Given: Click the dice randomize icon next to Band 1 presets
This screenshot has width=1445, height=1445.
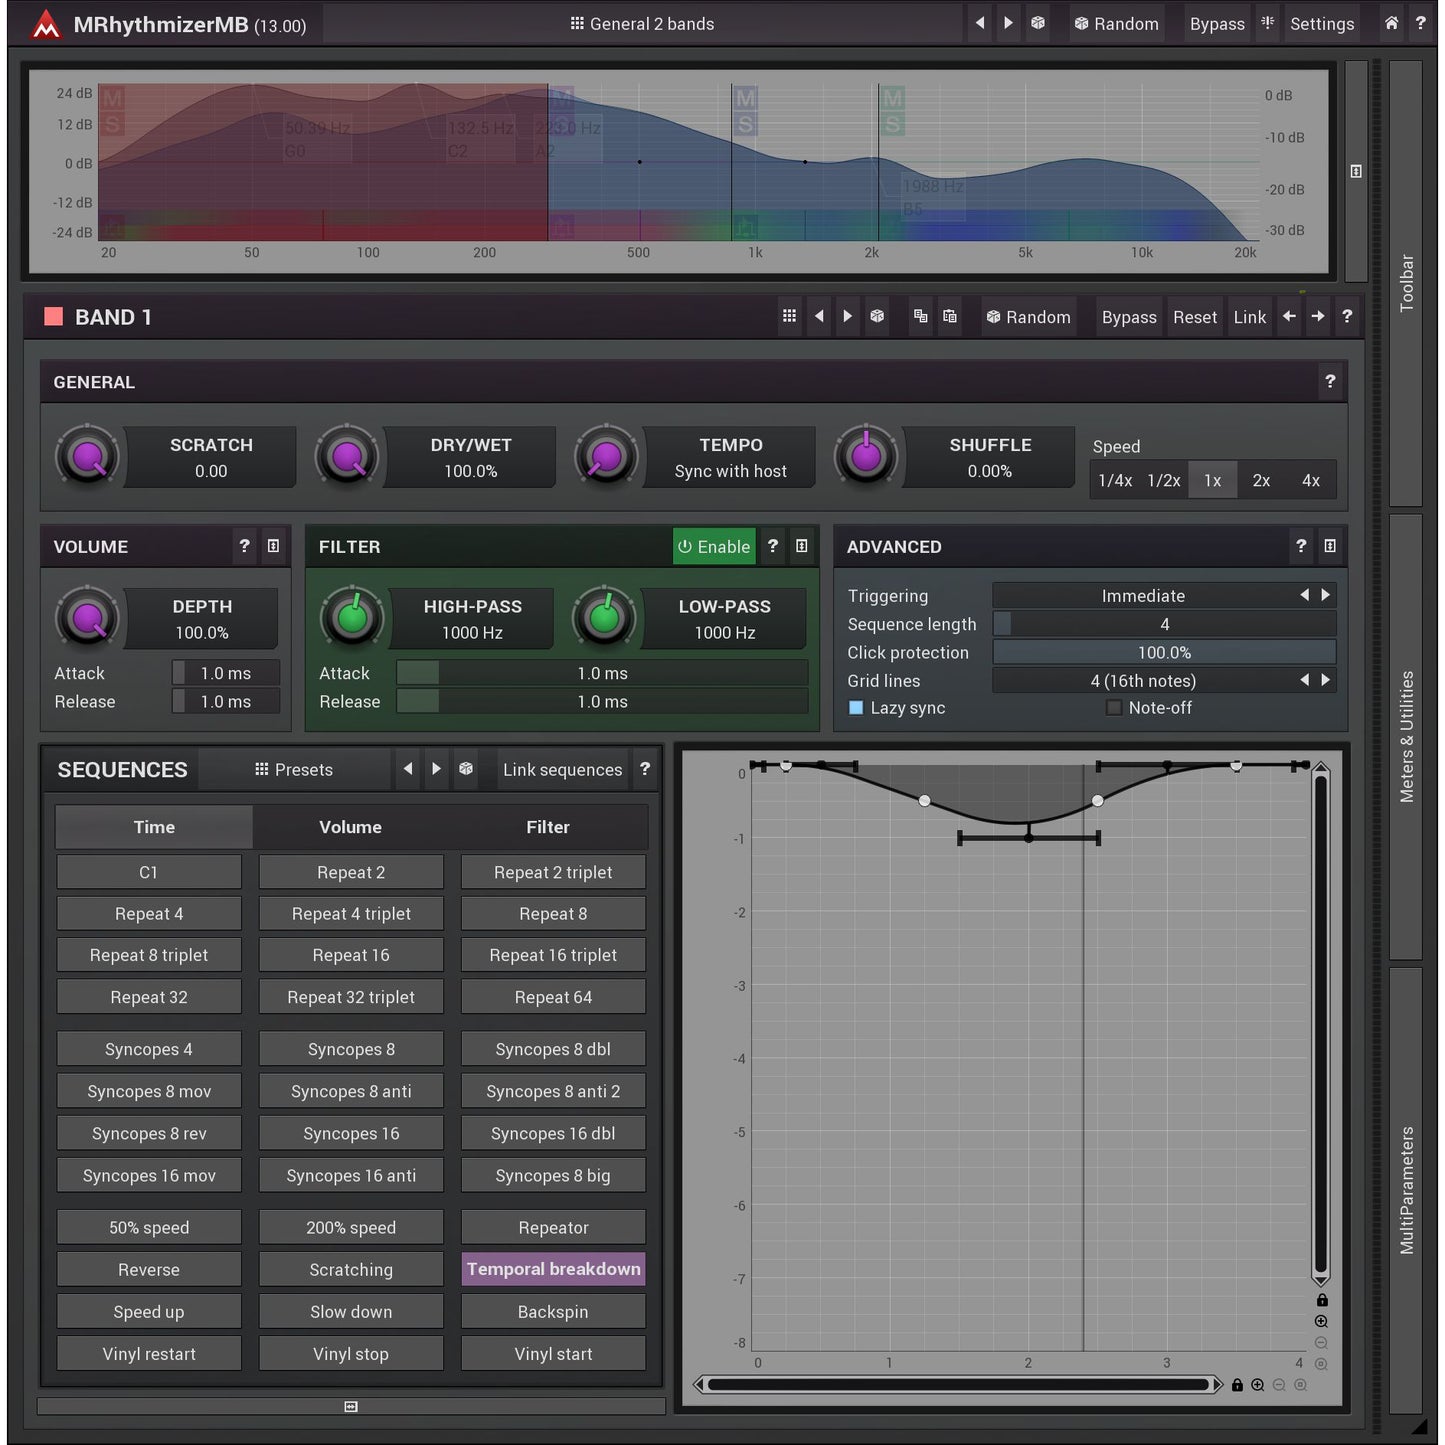Looking at the screenshot, I should click(x=877, y=316).
